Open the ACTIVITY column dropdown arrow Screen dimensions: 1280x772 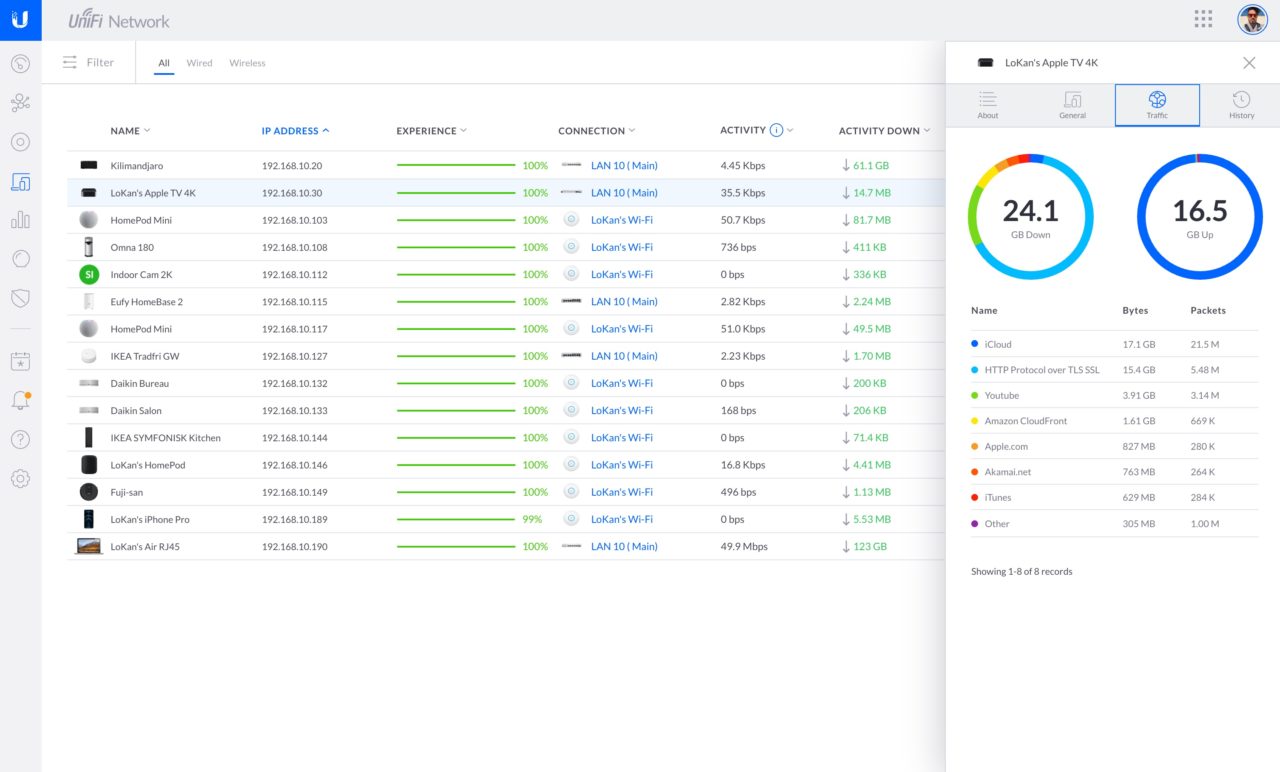(790, 131)
